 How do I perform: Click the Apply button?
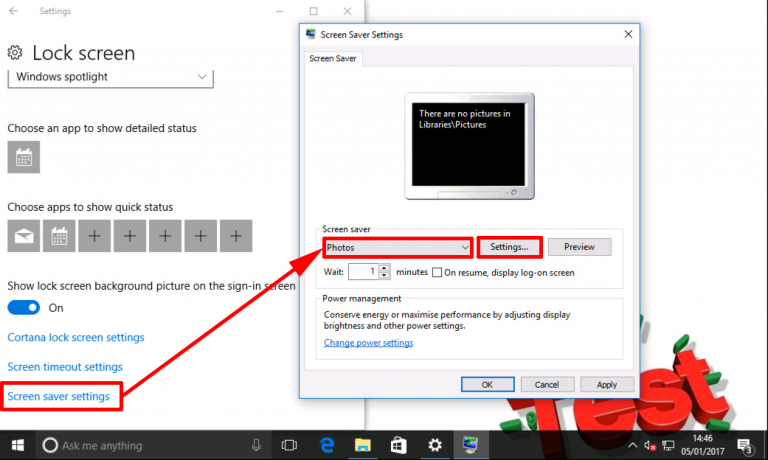coord(607,385)
